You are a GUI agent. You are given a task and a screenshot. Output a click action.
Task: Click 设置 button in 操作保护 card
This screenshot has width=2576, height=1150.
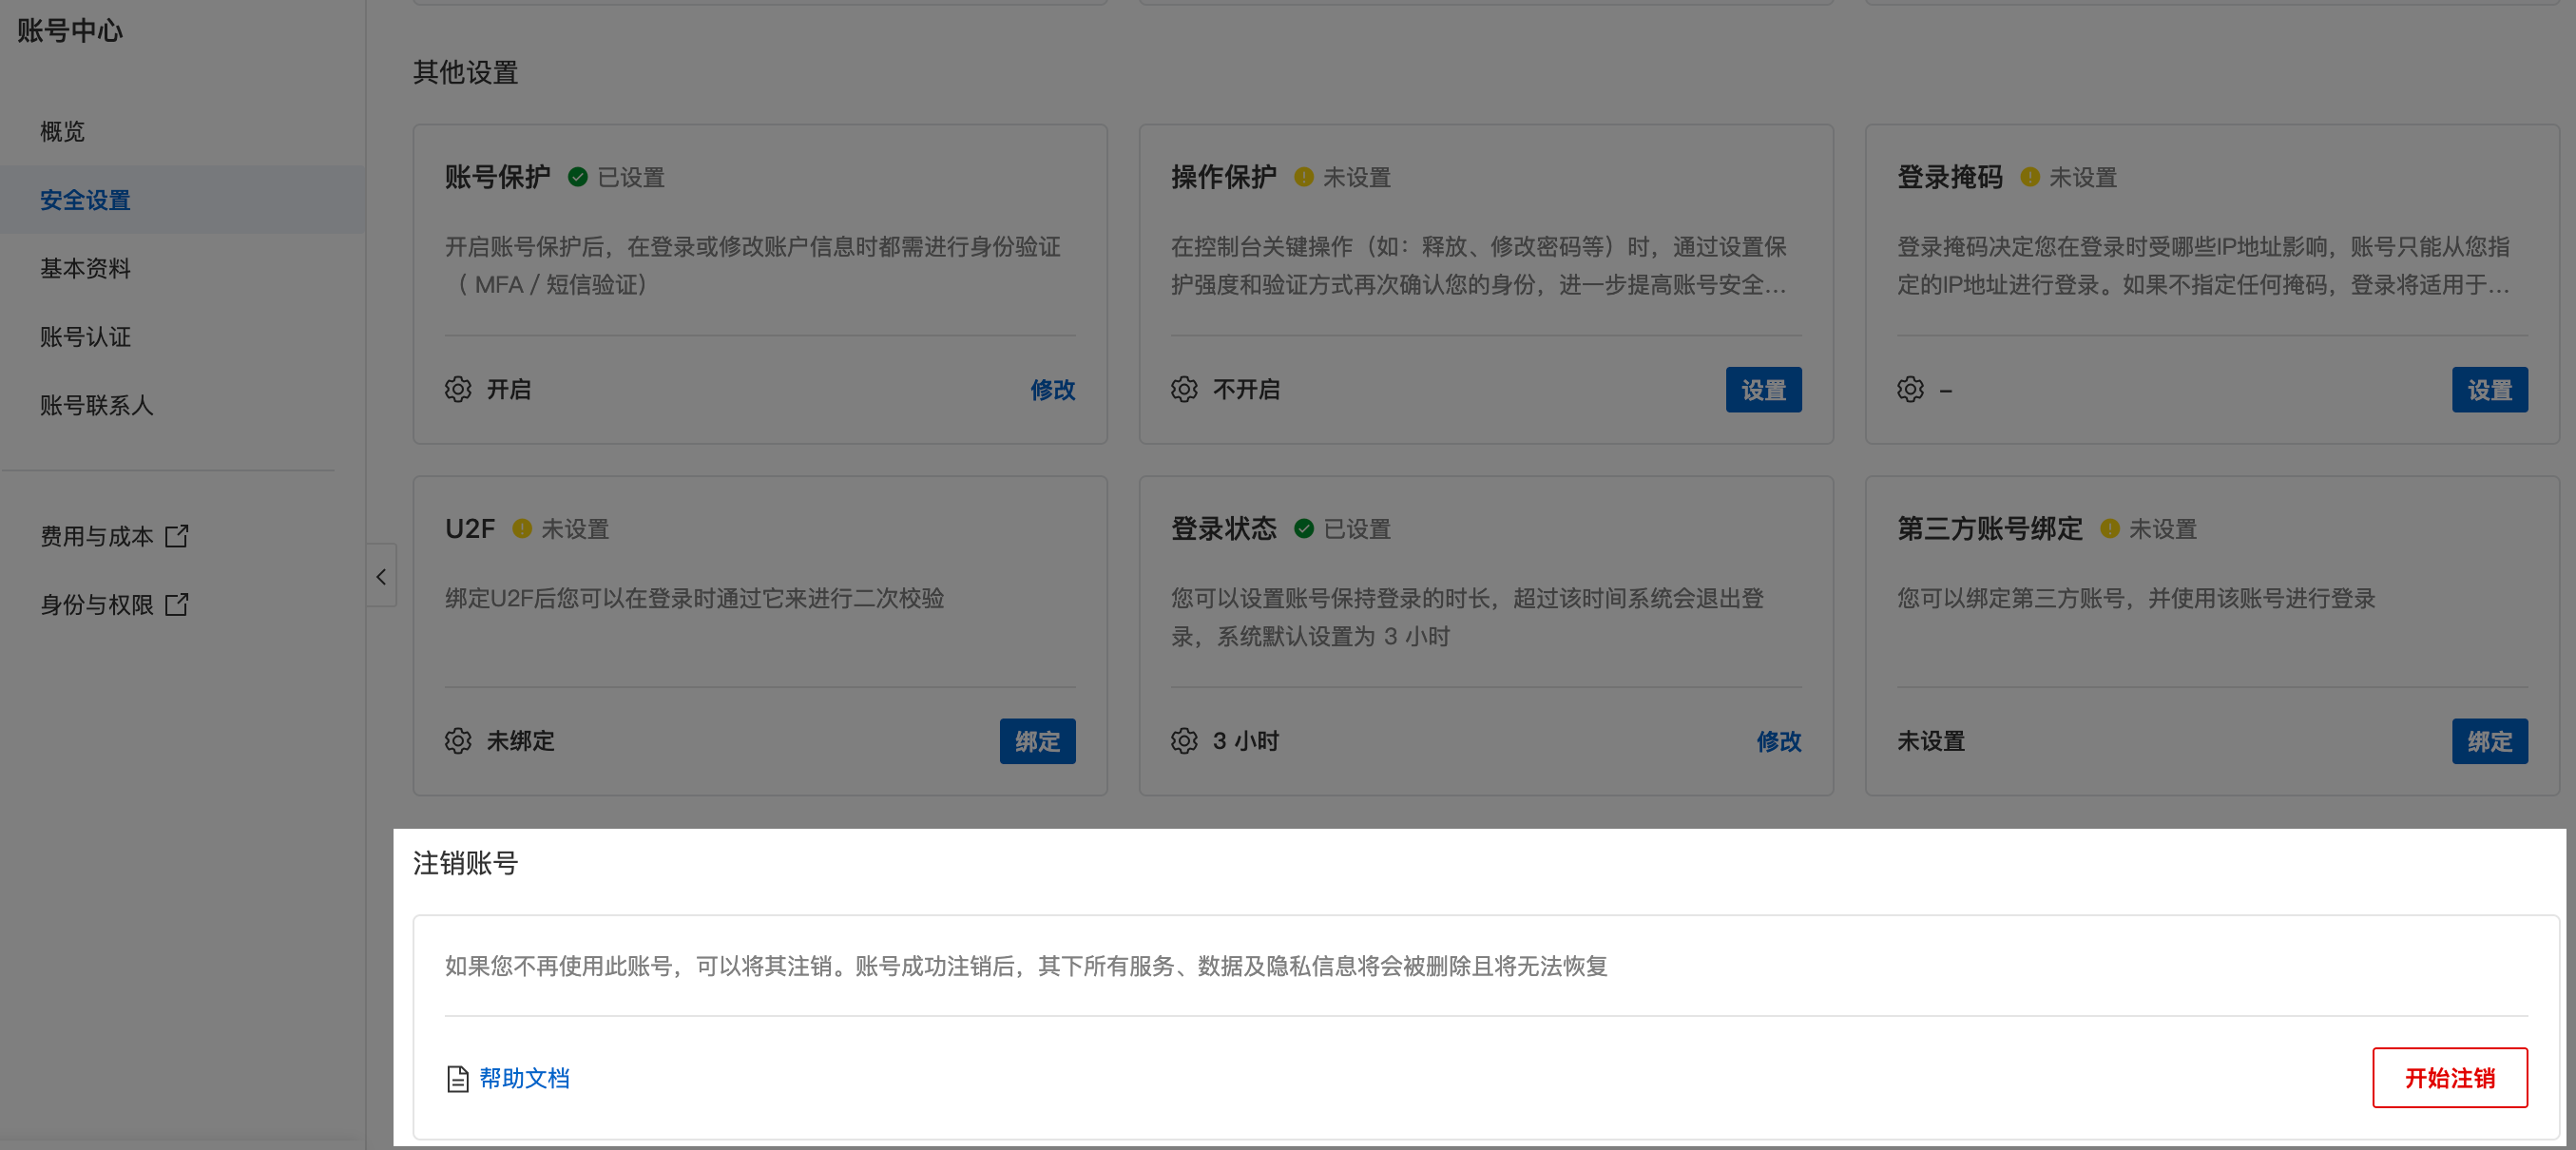pos(1762,389)
